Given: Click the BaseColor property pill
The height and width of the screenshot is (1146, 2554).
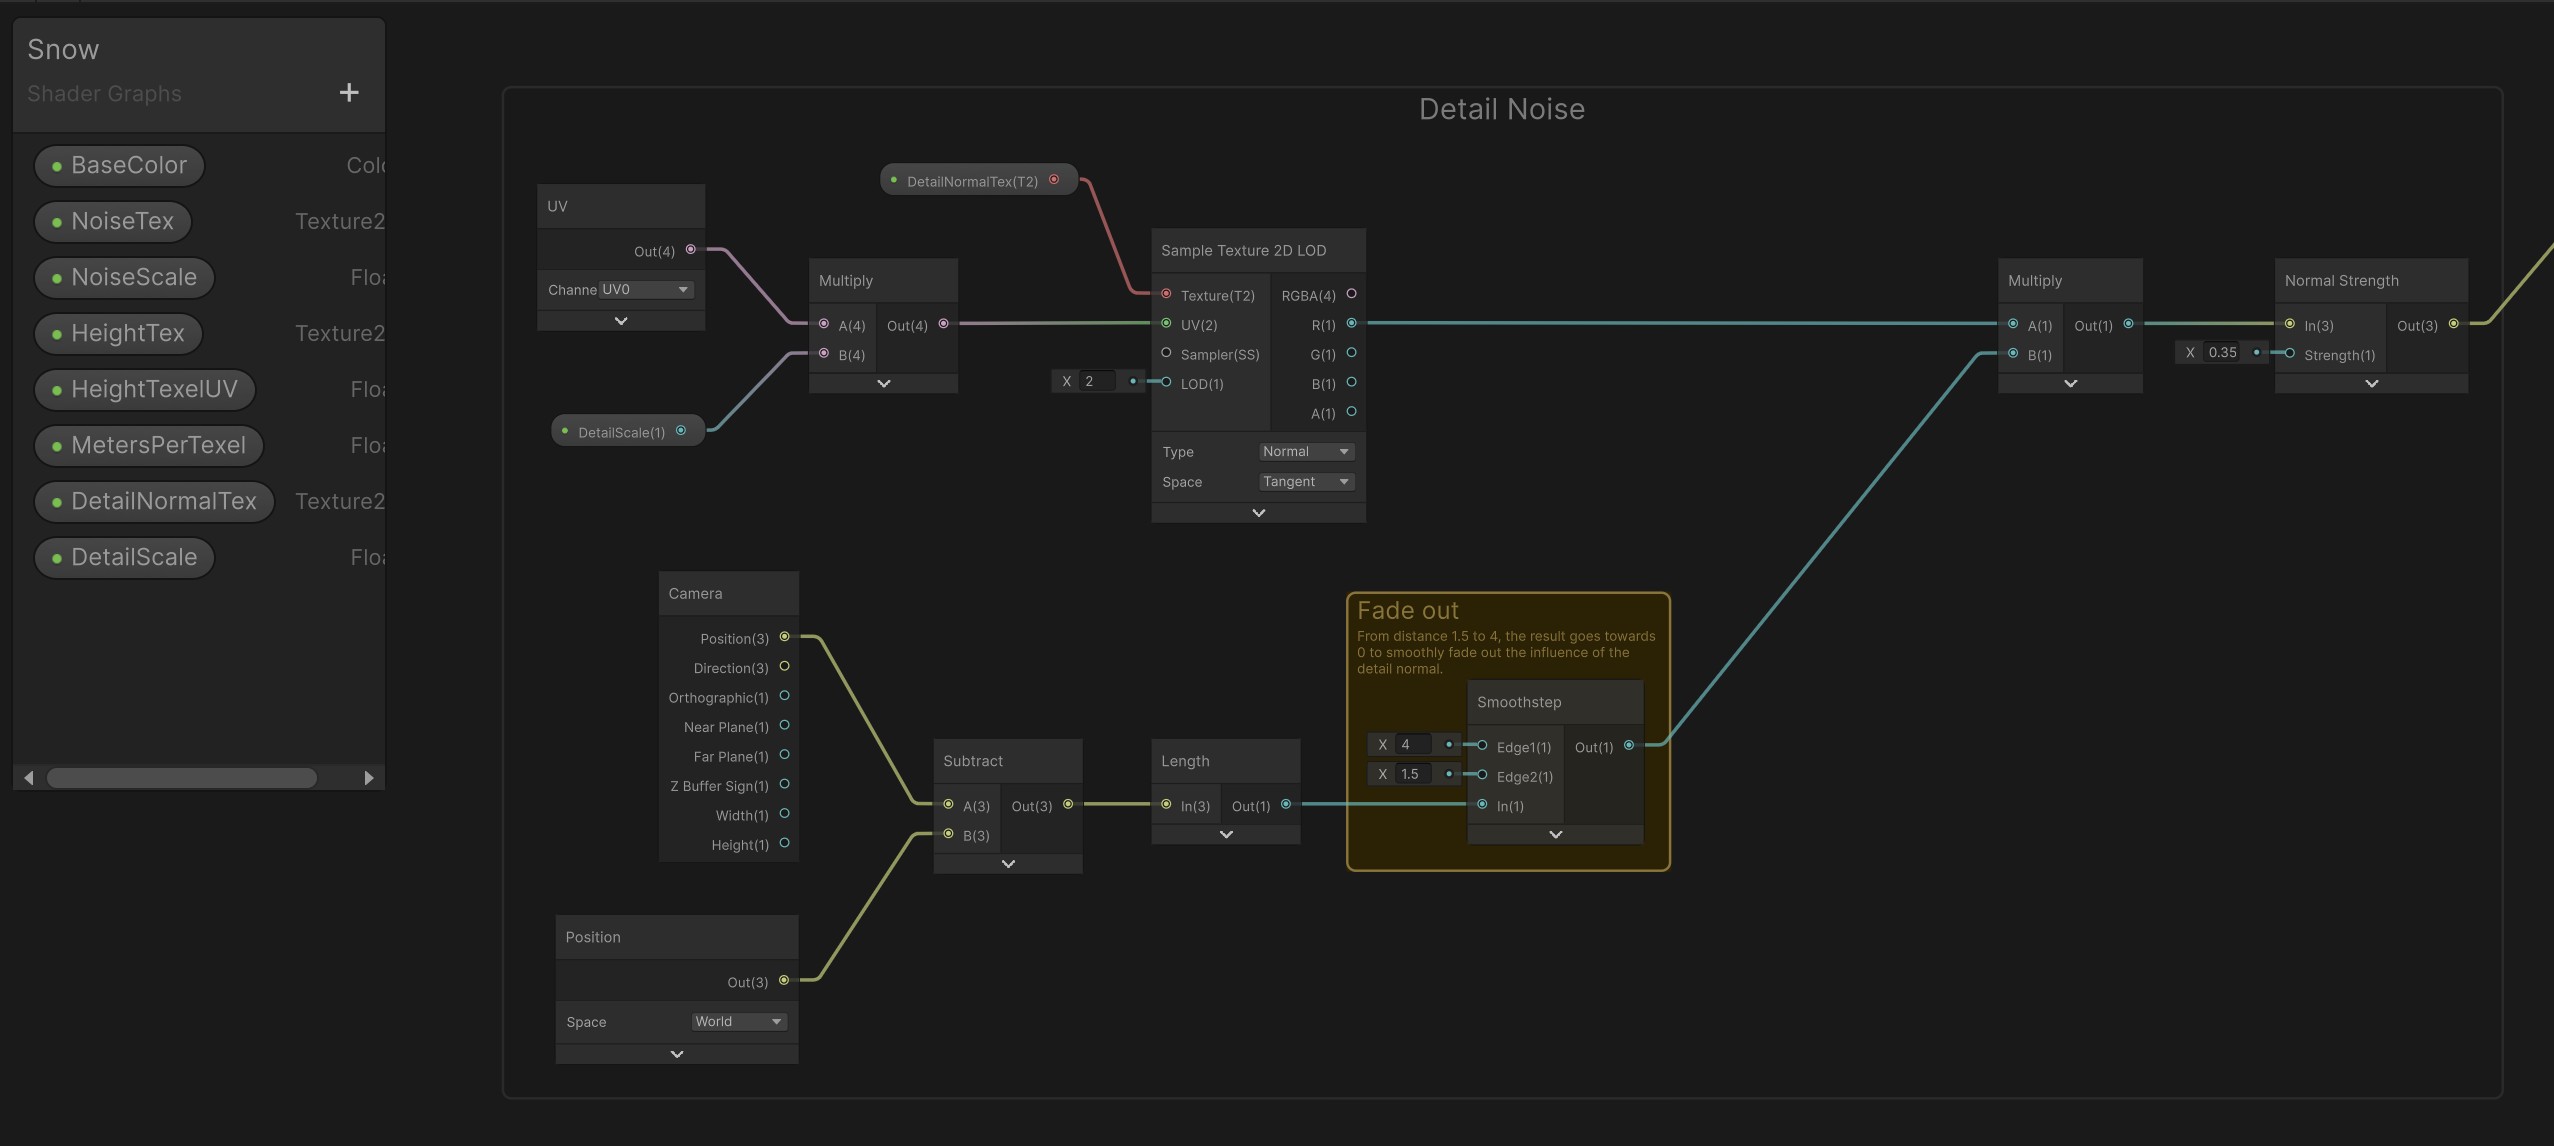Looking at the screenshot, I should (120, 165).
